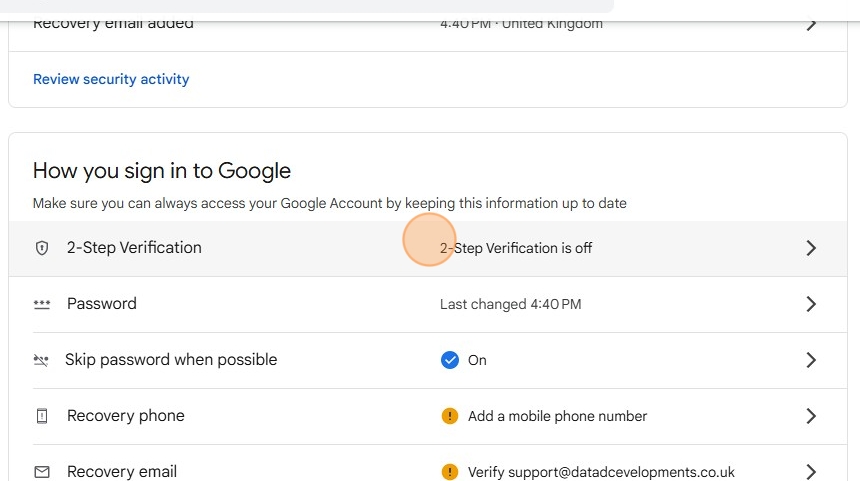
Task: Open the Recovery email row chevron
Action: pos(811,471)
